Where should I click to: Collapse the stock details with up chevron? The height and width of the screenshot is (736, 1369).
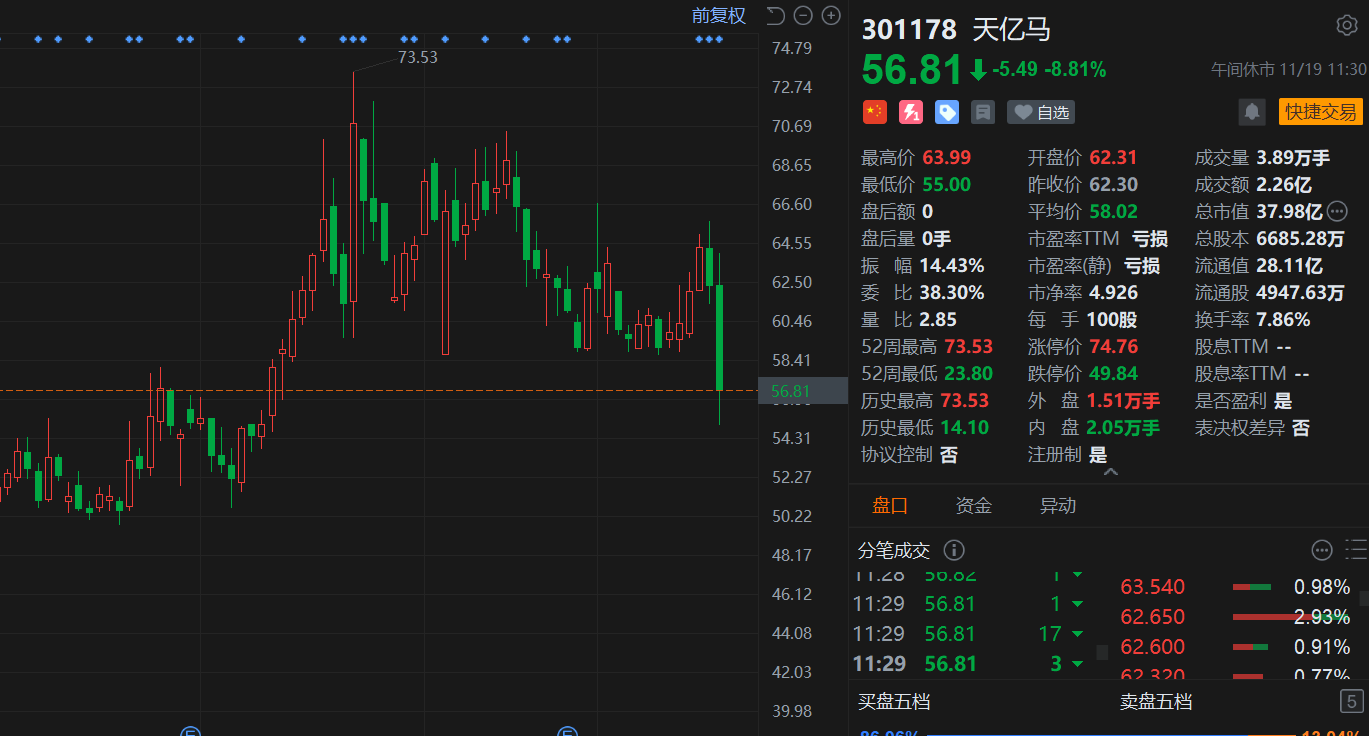[1110, 472]
